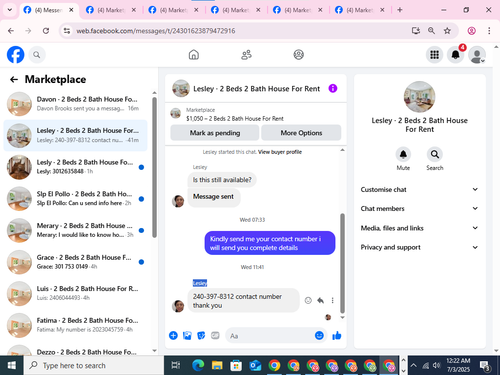
Task: Mute this conversation bell icon
Action: tap(403, 154)
